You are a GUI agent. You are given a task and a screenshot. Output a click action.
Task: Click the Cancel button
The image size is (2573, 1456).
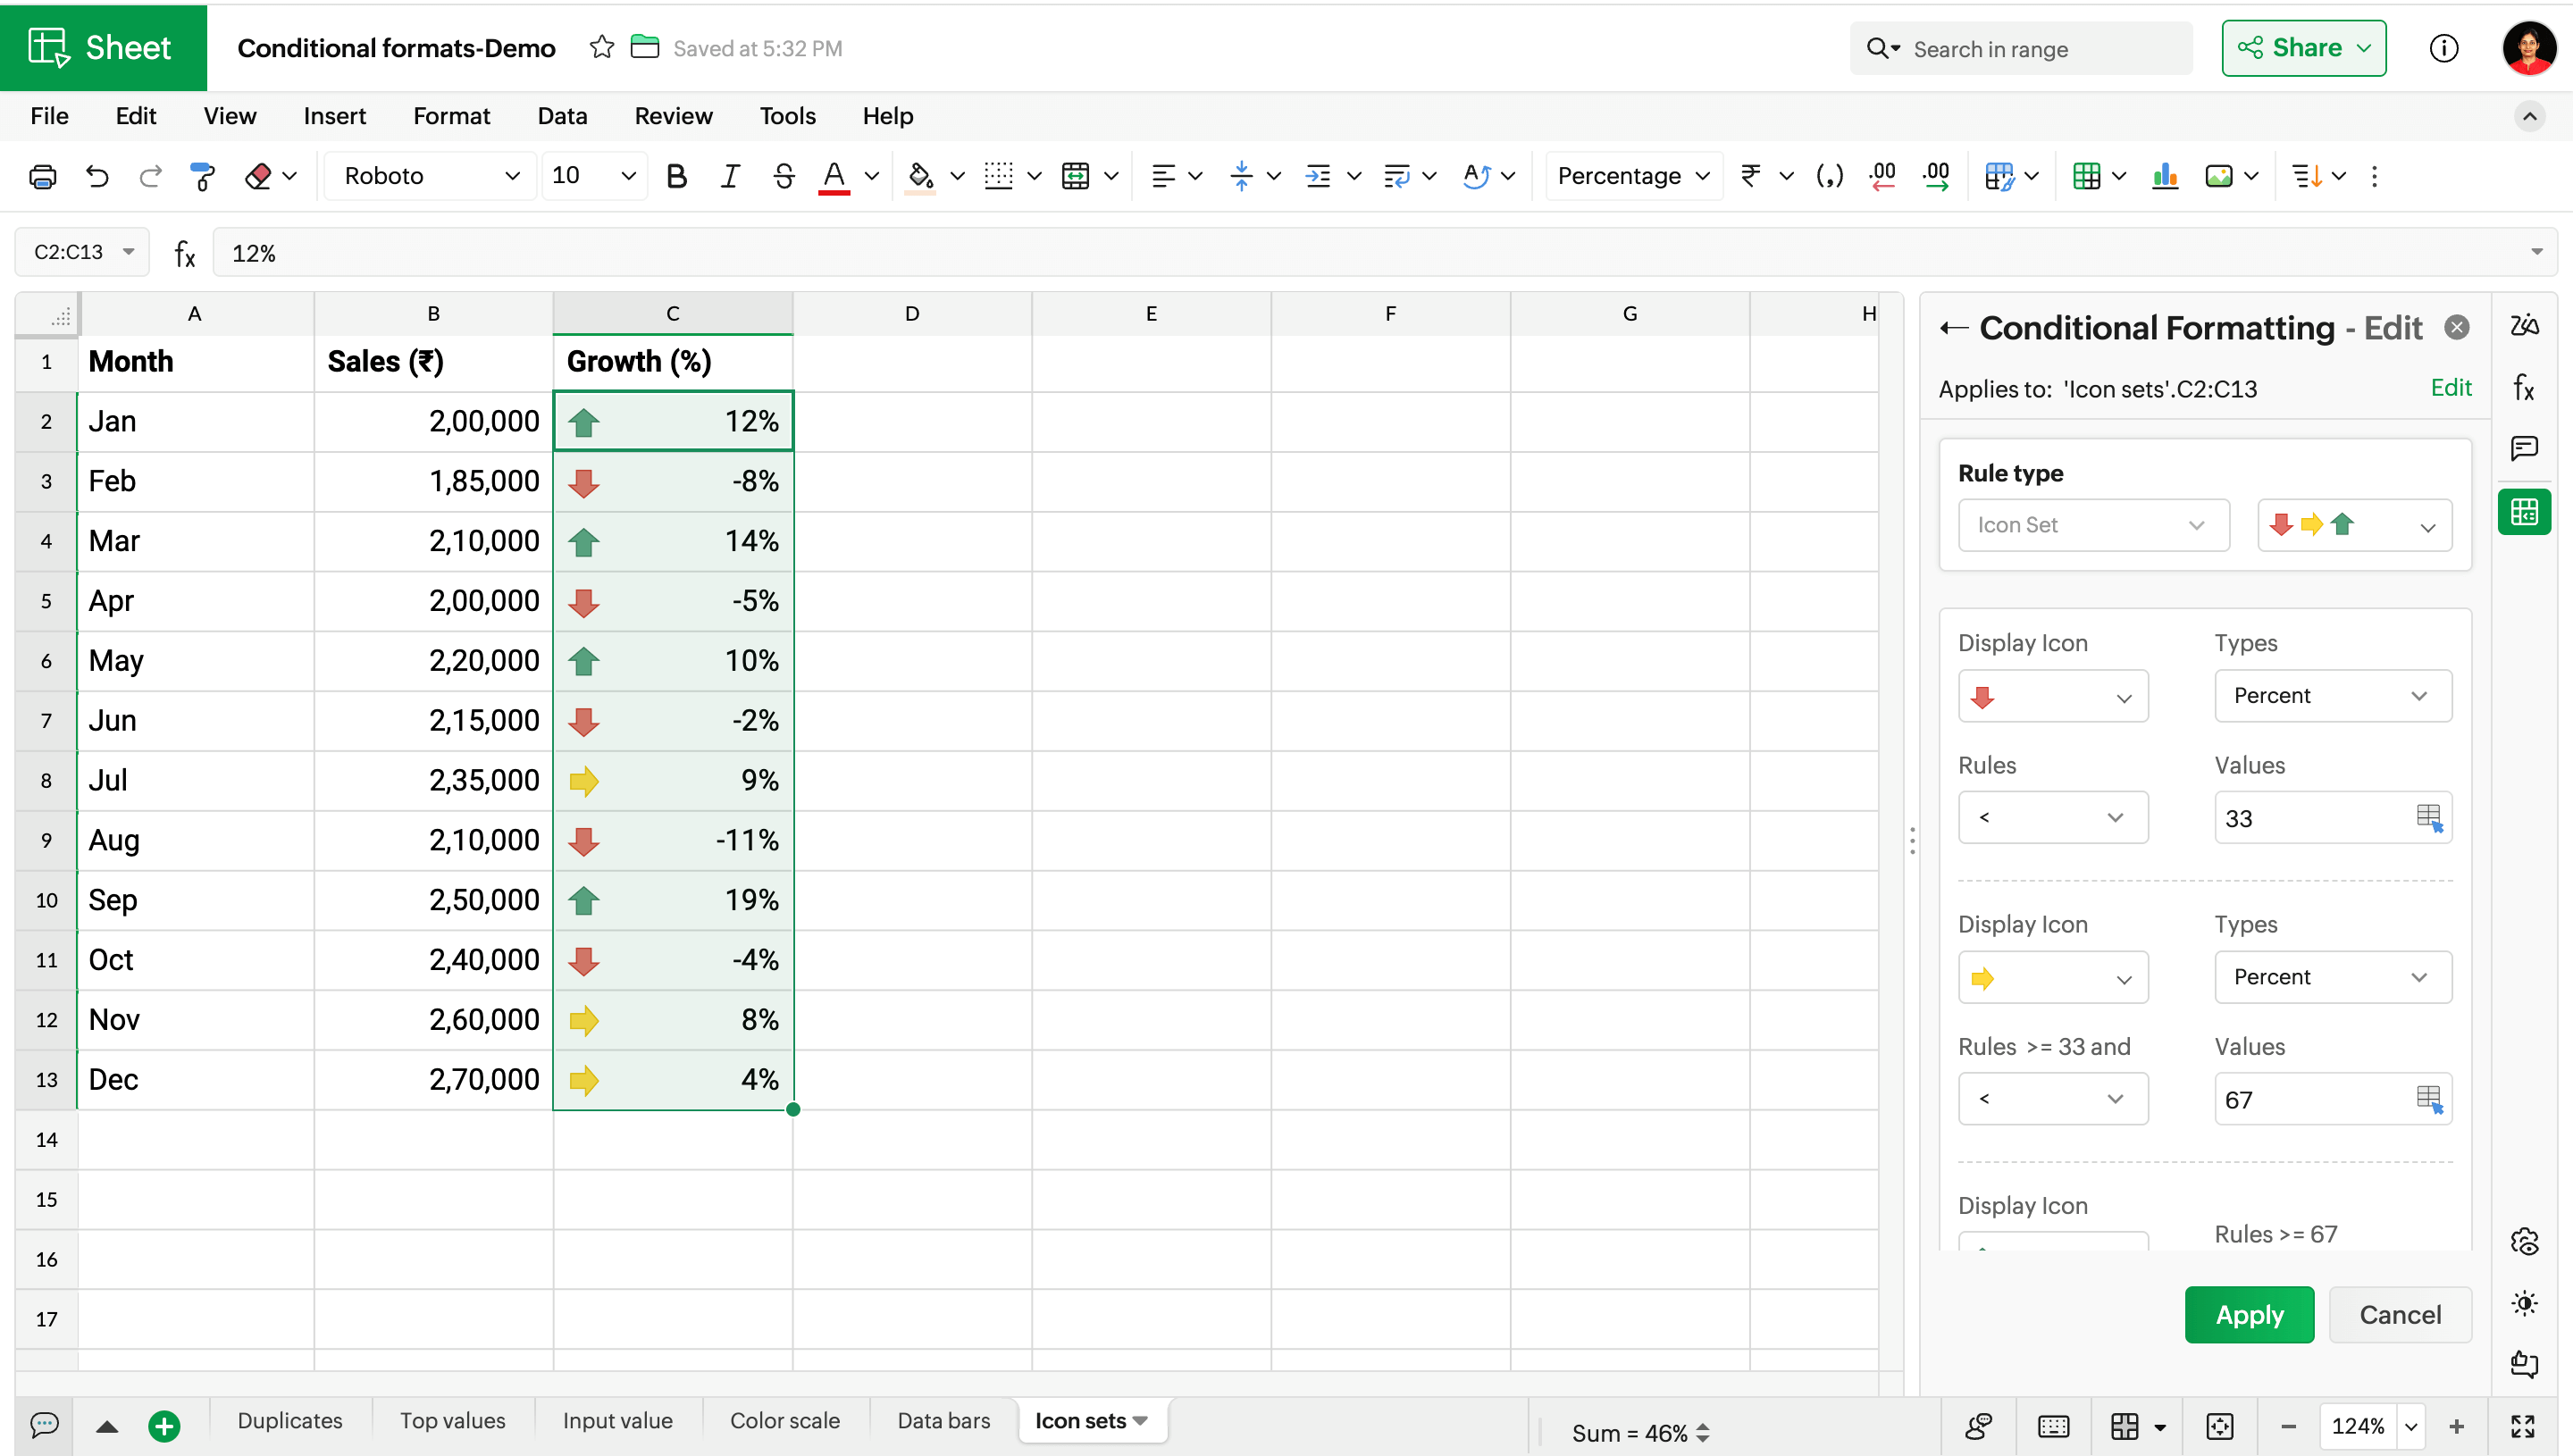[2400, 1315]
